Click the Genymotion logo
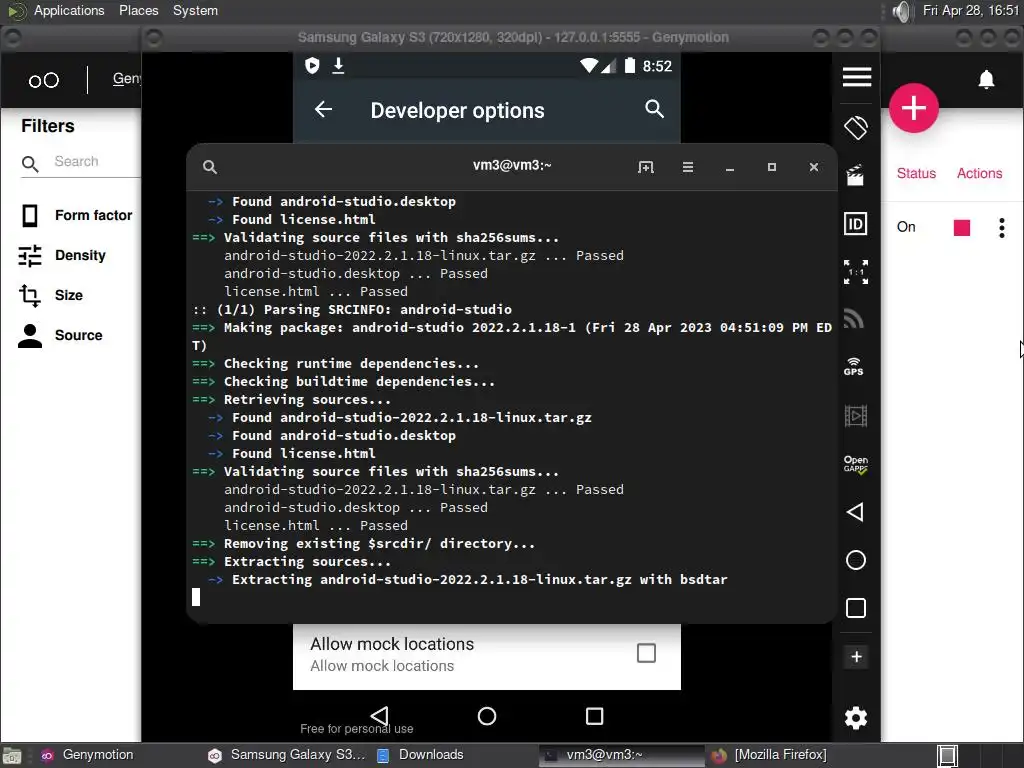 point(44,80)
